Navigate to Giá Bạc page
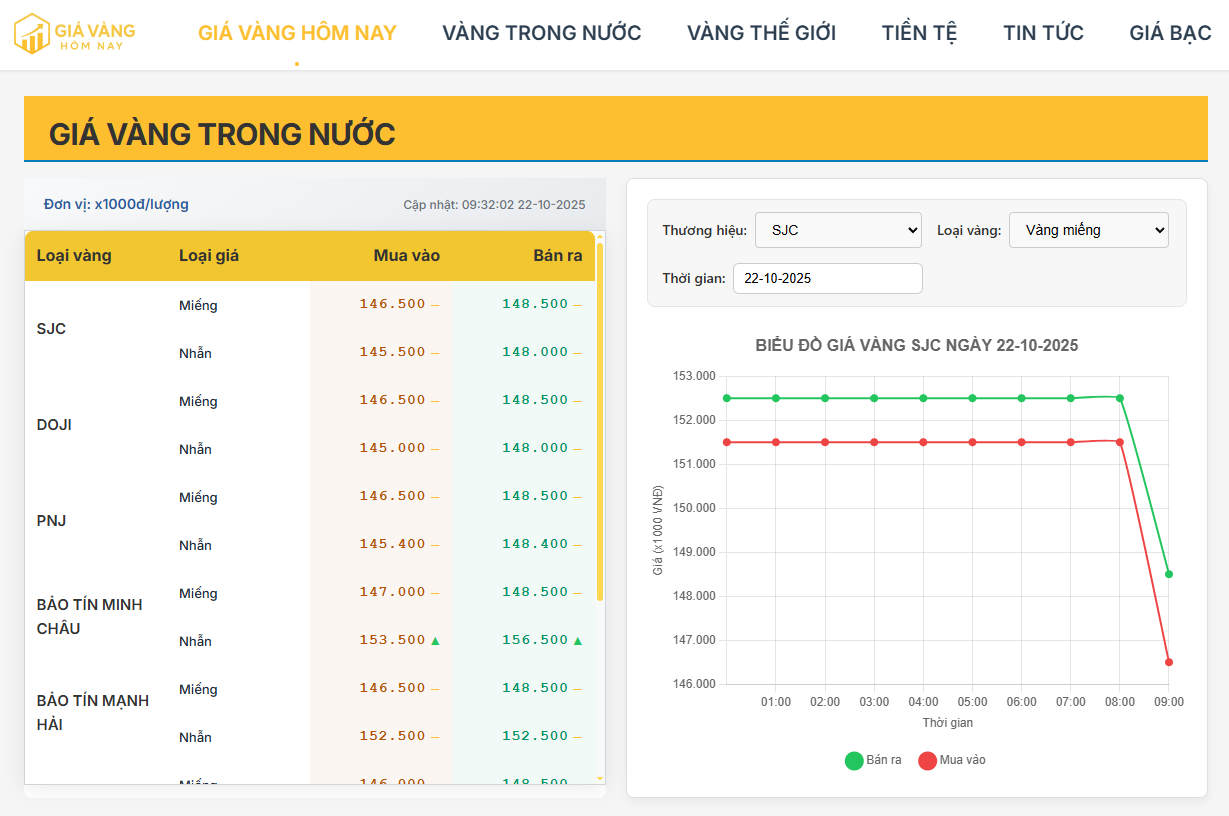 click(1170, 33)
